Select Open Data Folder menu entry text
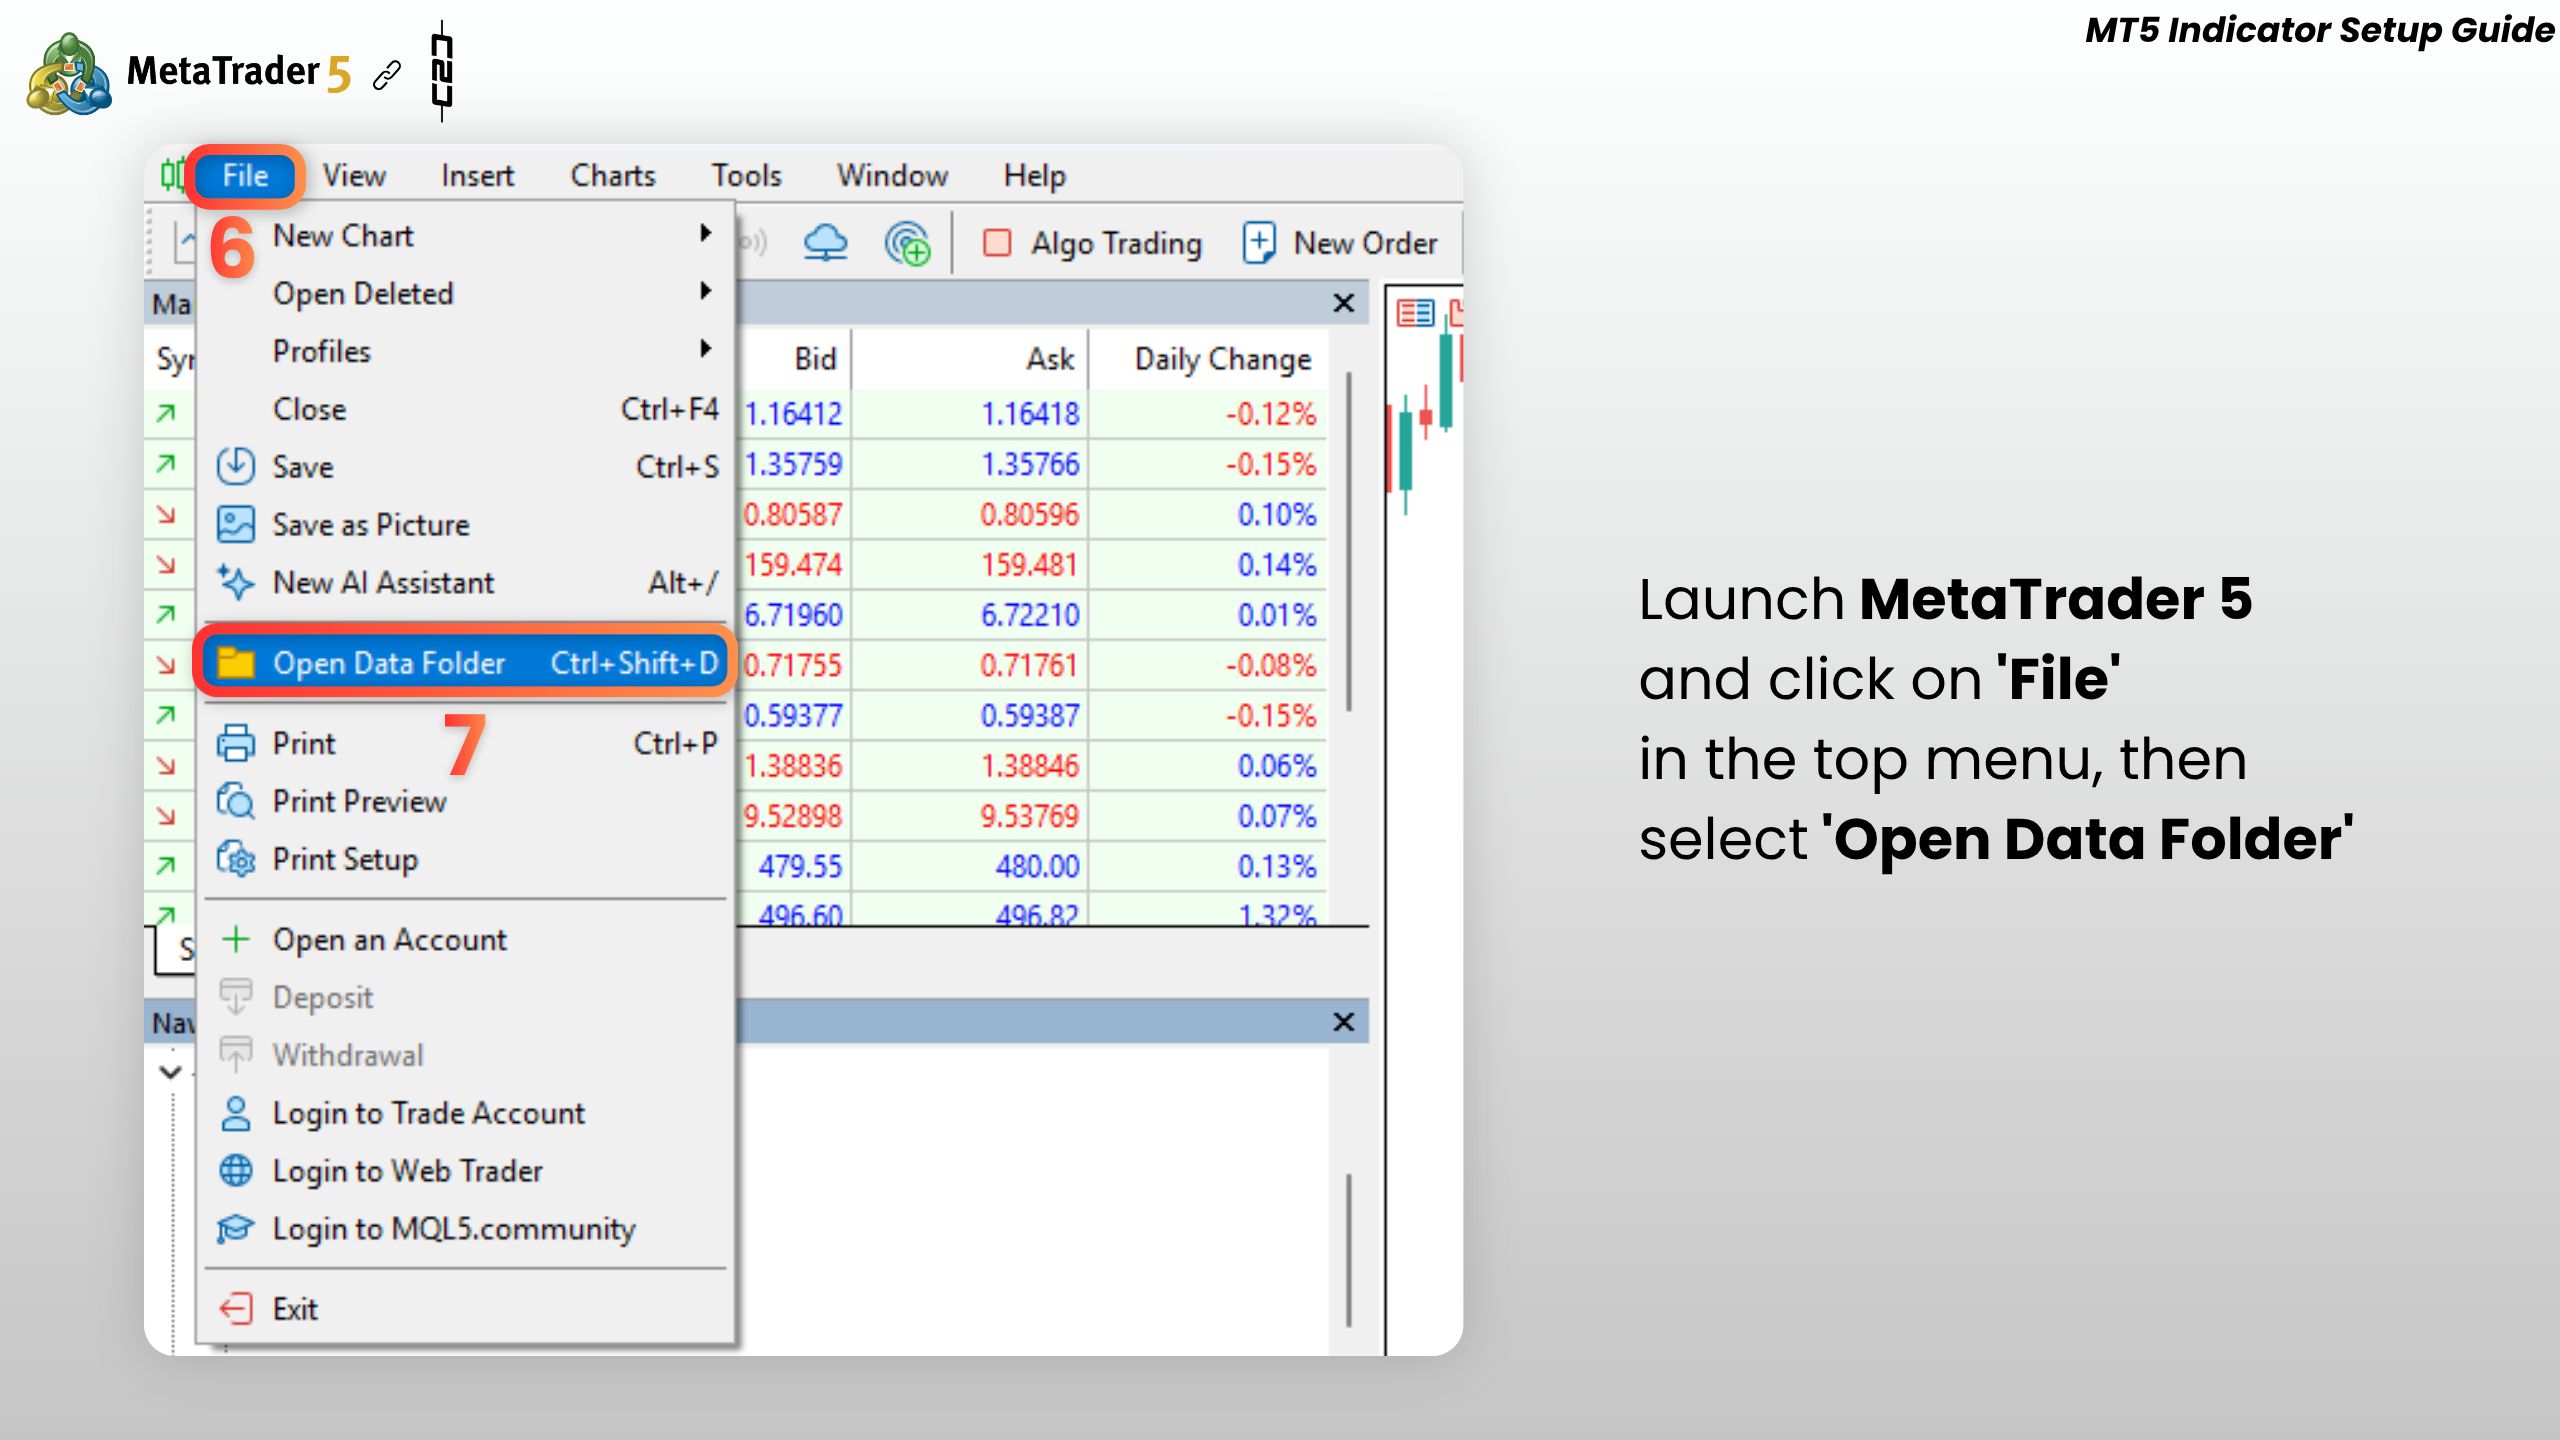 click(389, 663)
